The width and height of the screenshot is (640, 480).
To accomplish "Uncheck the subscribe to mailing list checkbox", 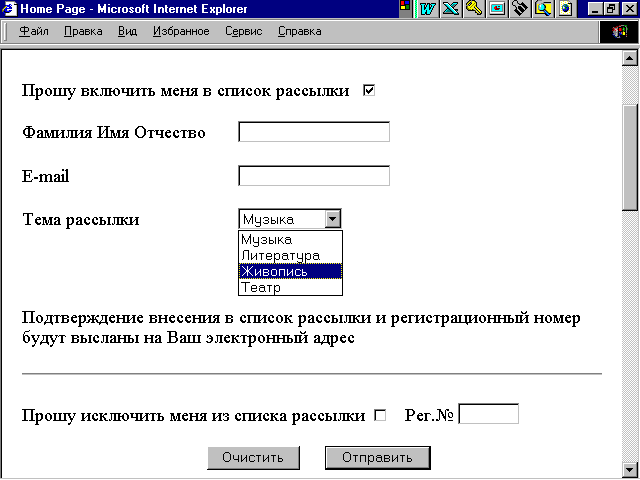I will pos(369,90).
